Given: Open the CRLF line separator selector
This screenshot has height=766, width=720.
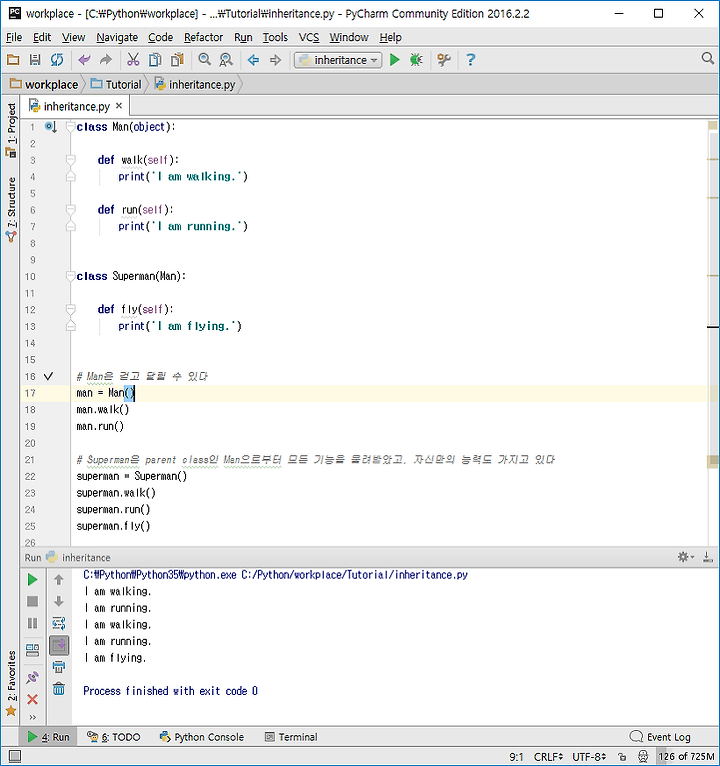Looking at the screenshot, I should click(x=548, y=757).
